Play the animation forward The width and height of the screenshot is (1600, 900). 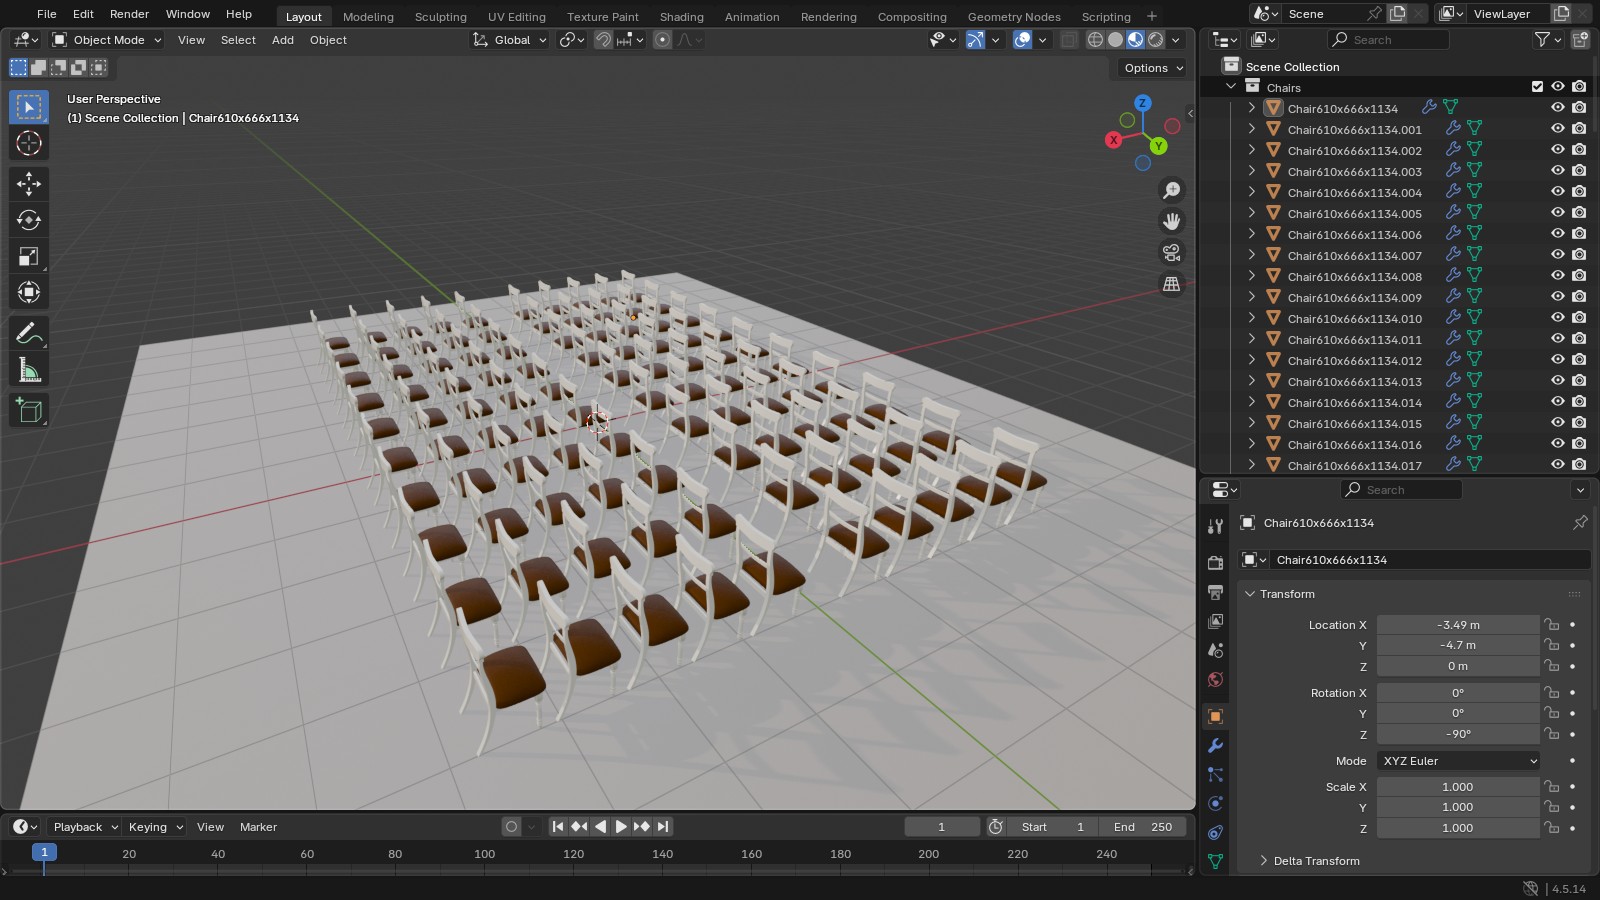(x=621, y=827)
